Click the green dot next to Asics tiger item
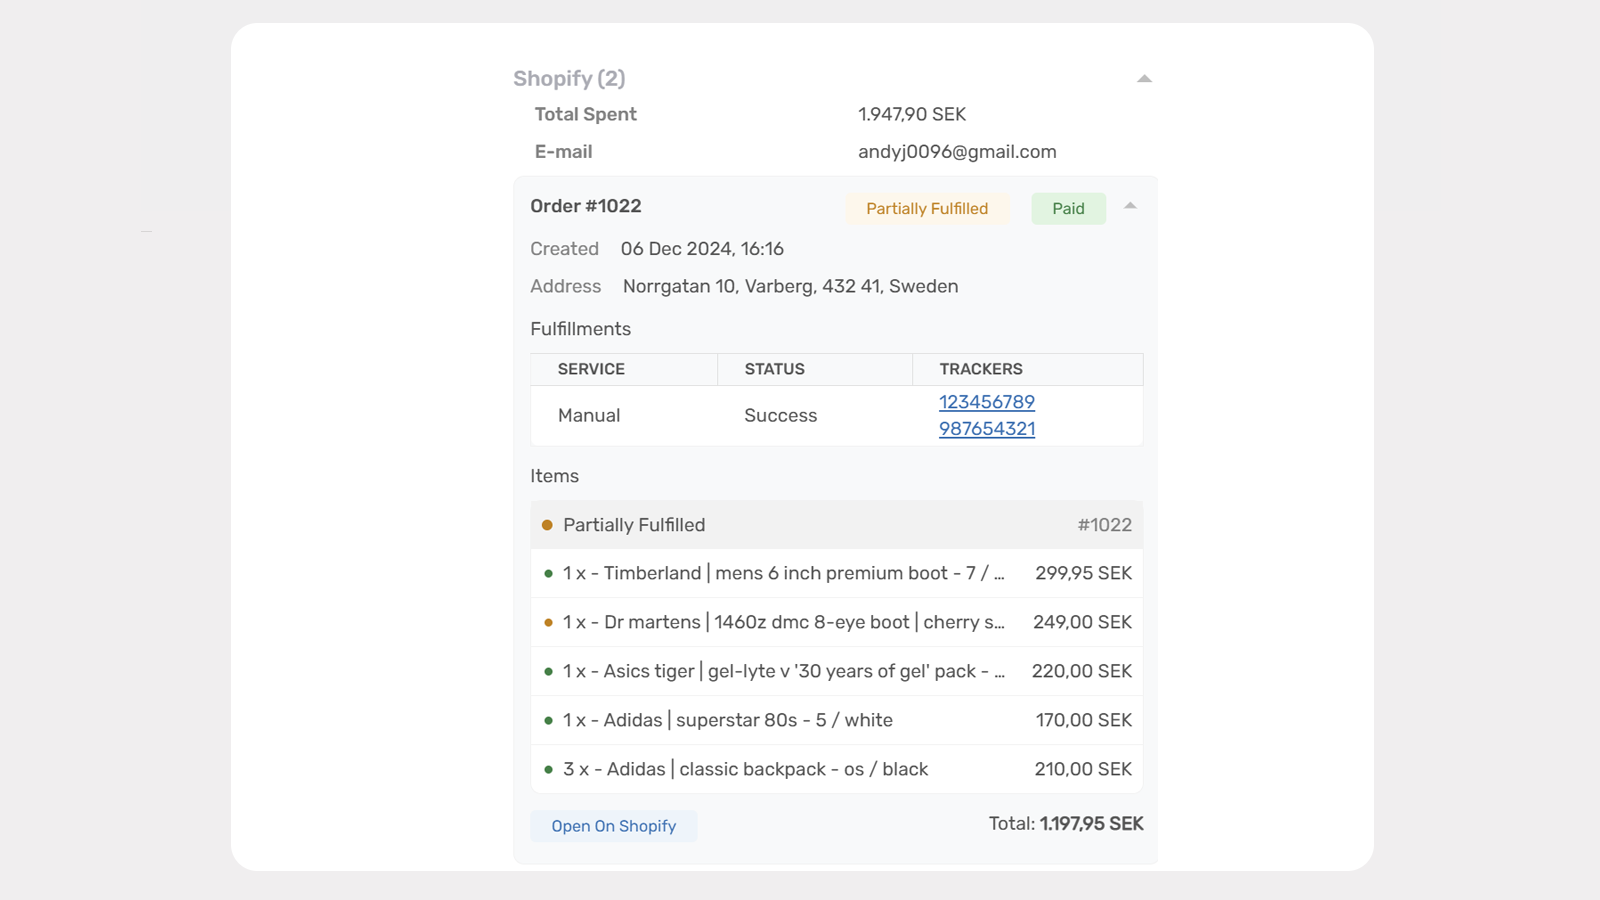Image resolution: width=1600 pixels, height=900 pixels. pyautogui.click(x=547, y=670)
